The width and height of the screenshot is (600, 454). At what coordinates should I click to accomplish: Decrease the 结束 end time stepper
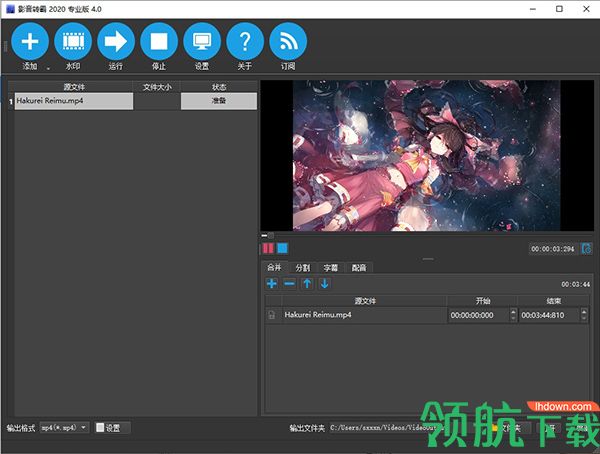[x=584, y=318]
